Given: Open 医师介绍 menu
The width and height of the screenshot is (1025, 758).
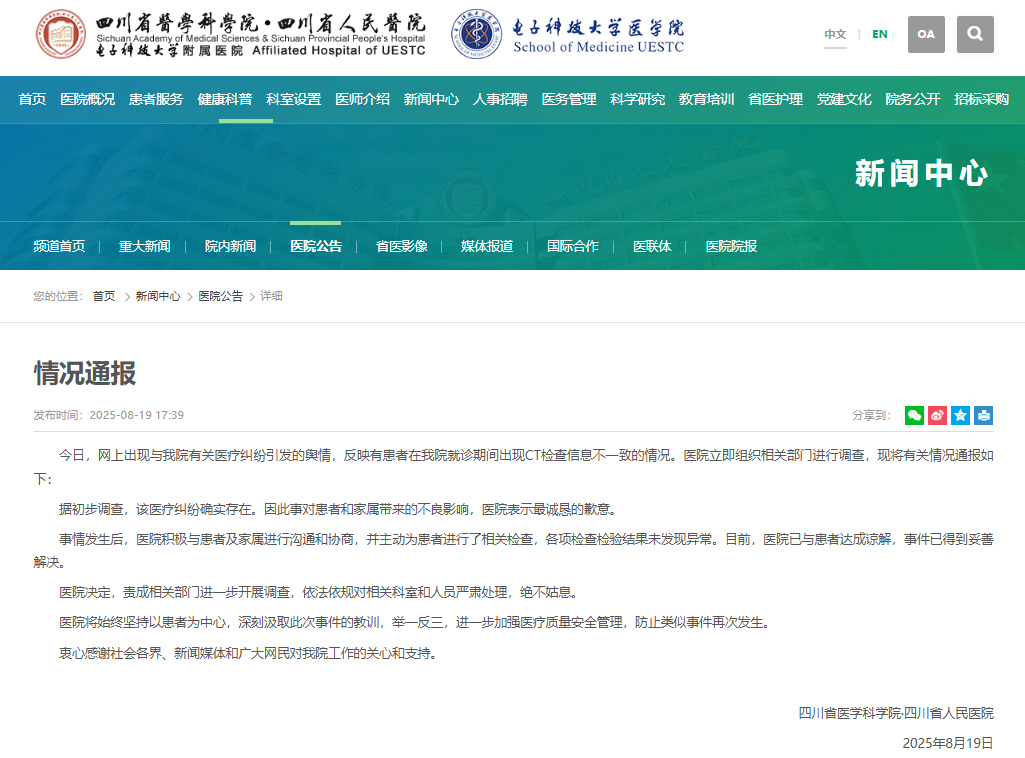Looking at the screenshot, I should tap(363, 99).
